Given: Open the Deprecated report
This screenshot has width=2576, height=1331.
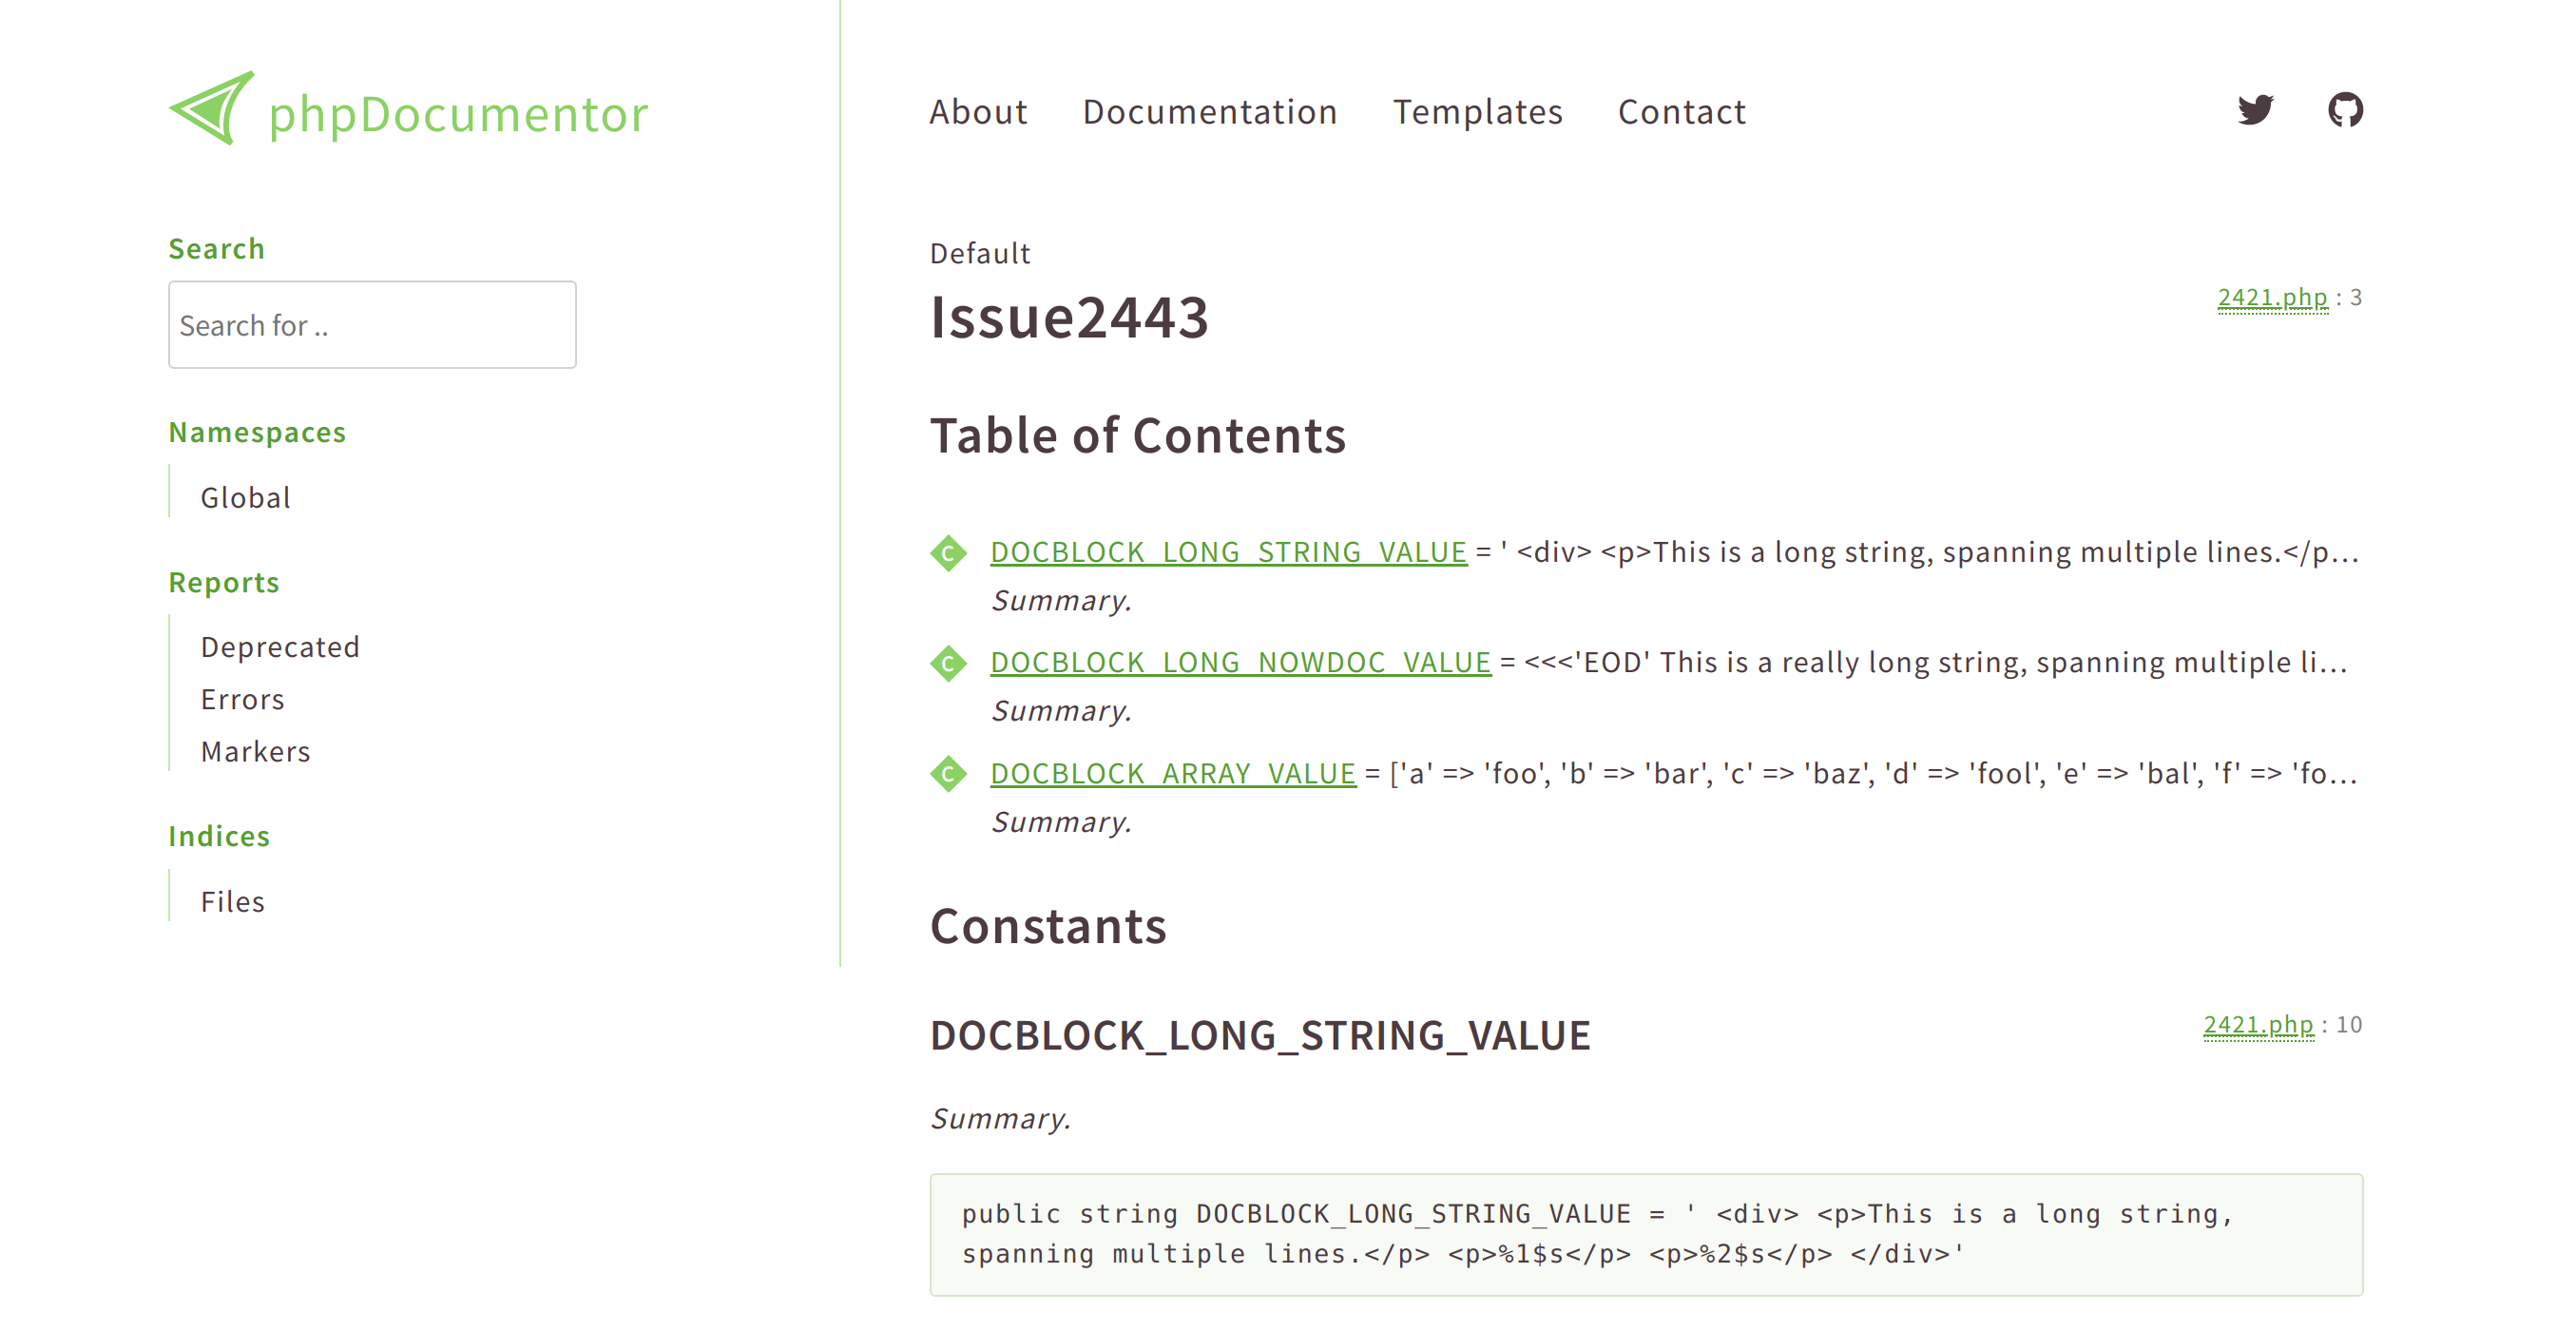Looking at the screenshot, I should (281, 647).
